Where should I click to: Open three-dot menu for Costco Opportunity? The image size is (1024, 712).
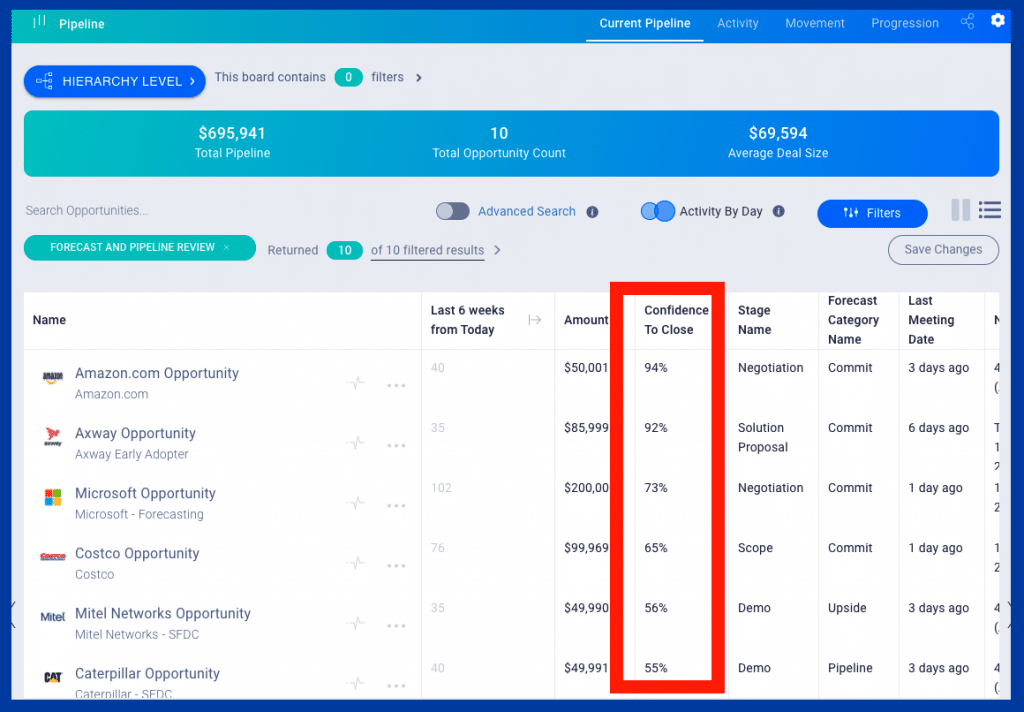[396, 566]
